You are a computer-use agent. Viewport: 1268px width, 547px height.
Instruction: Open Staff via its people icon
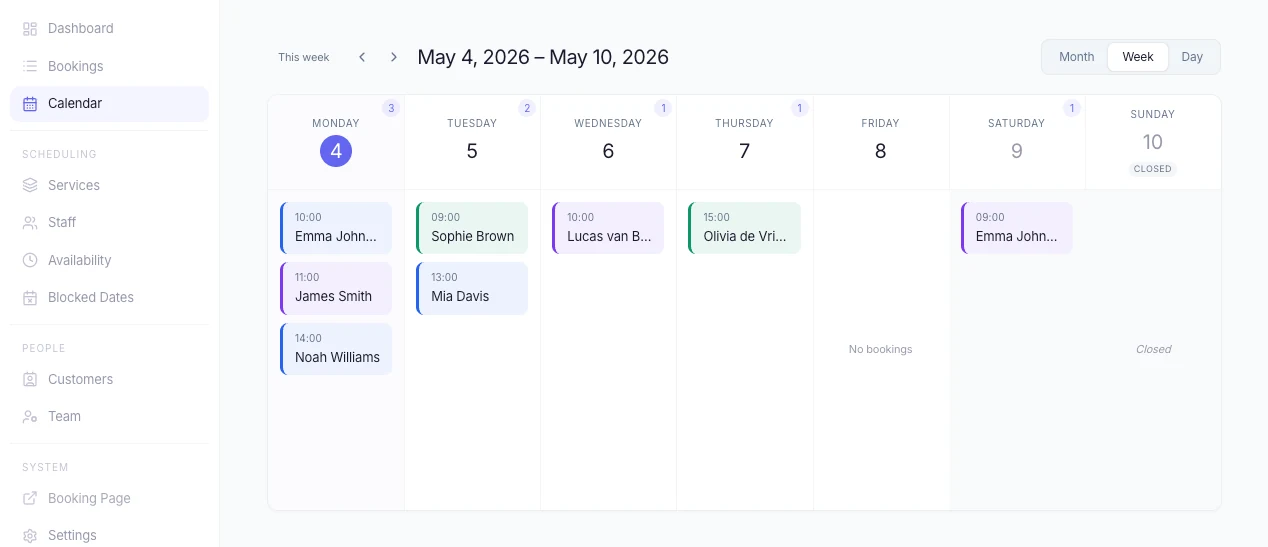(x=30, y=222)
